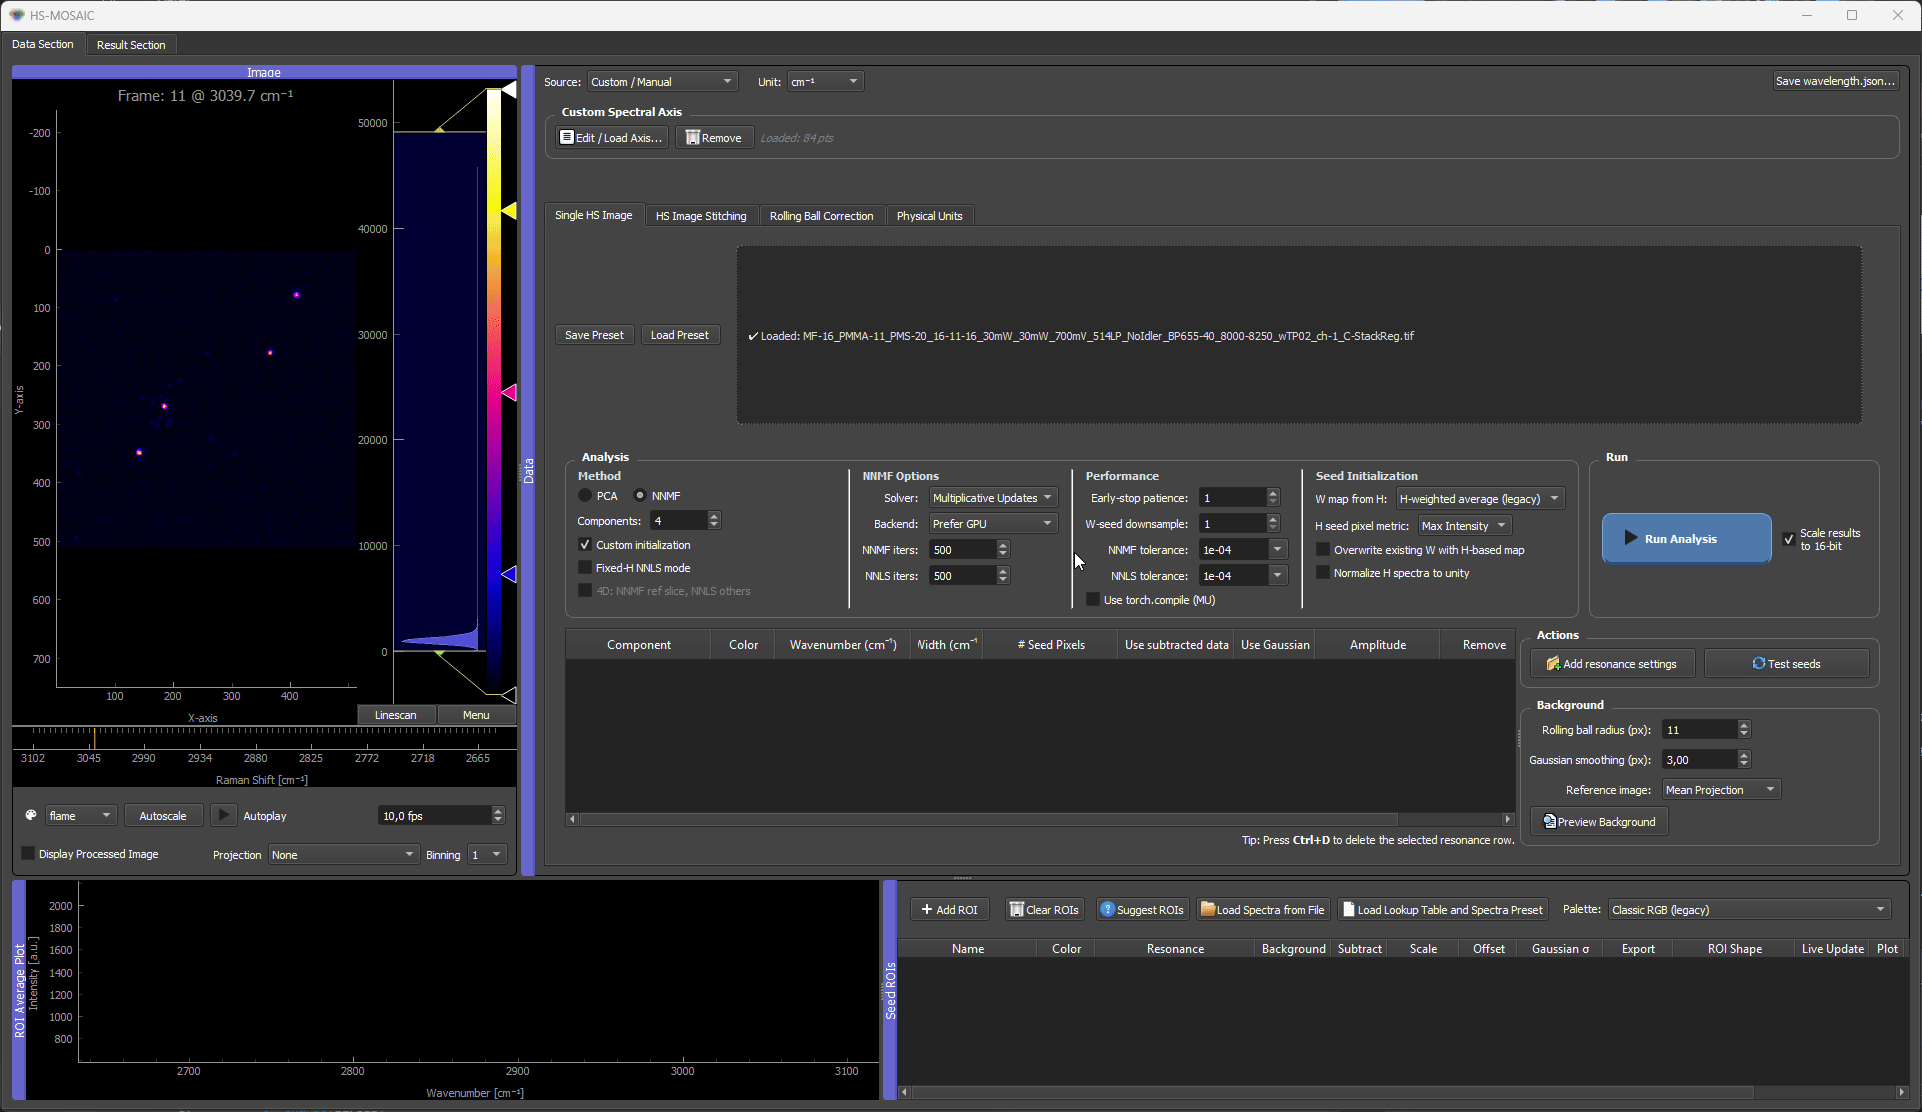This screenshot has width=1922, height=1112.
Task: Load Lookup Table and Spectra Preset
Action: [x=1443, y=910]
